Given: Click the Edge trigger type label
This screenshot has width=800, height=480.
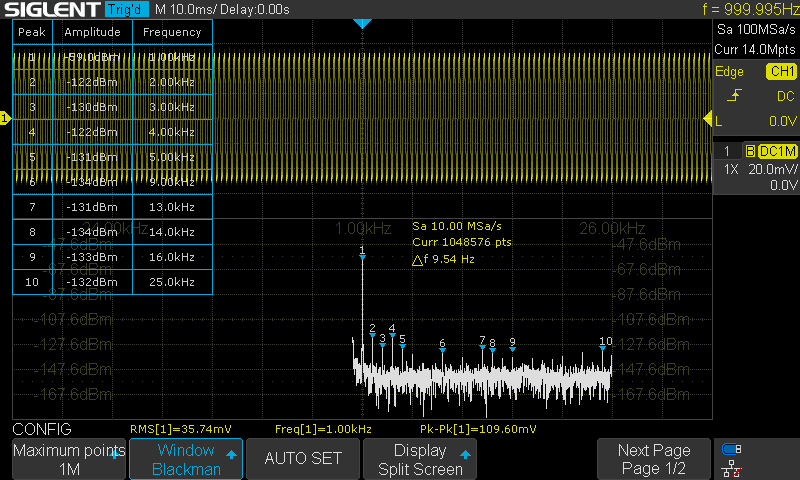Looking at the screenshot, I should click(729, 71).
